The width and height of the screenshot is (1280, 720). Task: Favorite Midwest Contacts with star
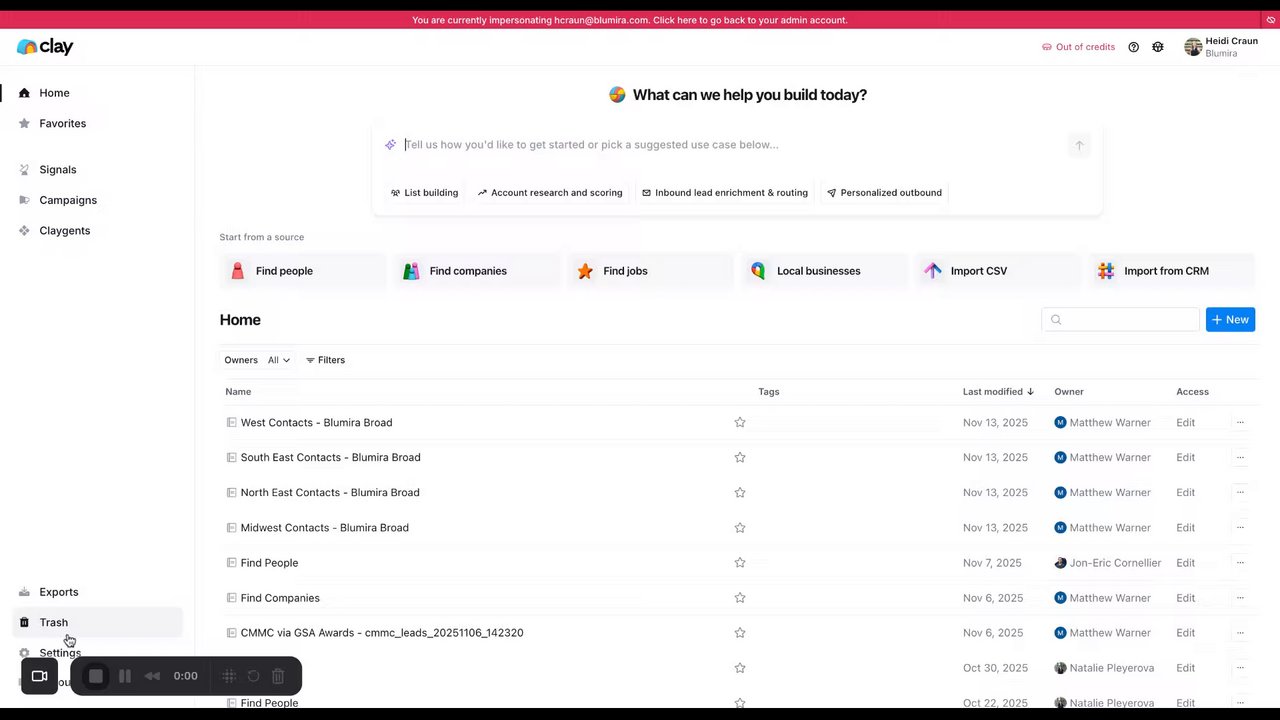pyautogui.click(x=740, y=528)
